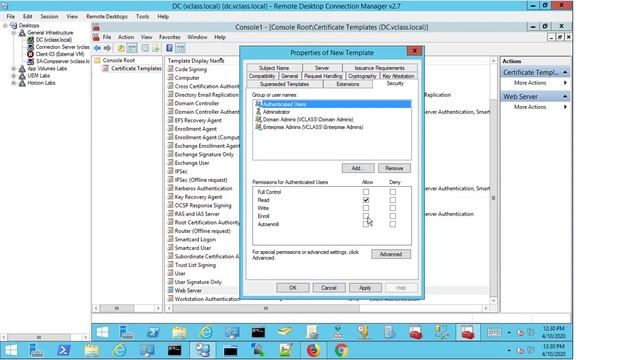Click the on-screen keyboard icon in remote taskbar

[494, 333]
